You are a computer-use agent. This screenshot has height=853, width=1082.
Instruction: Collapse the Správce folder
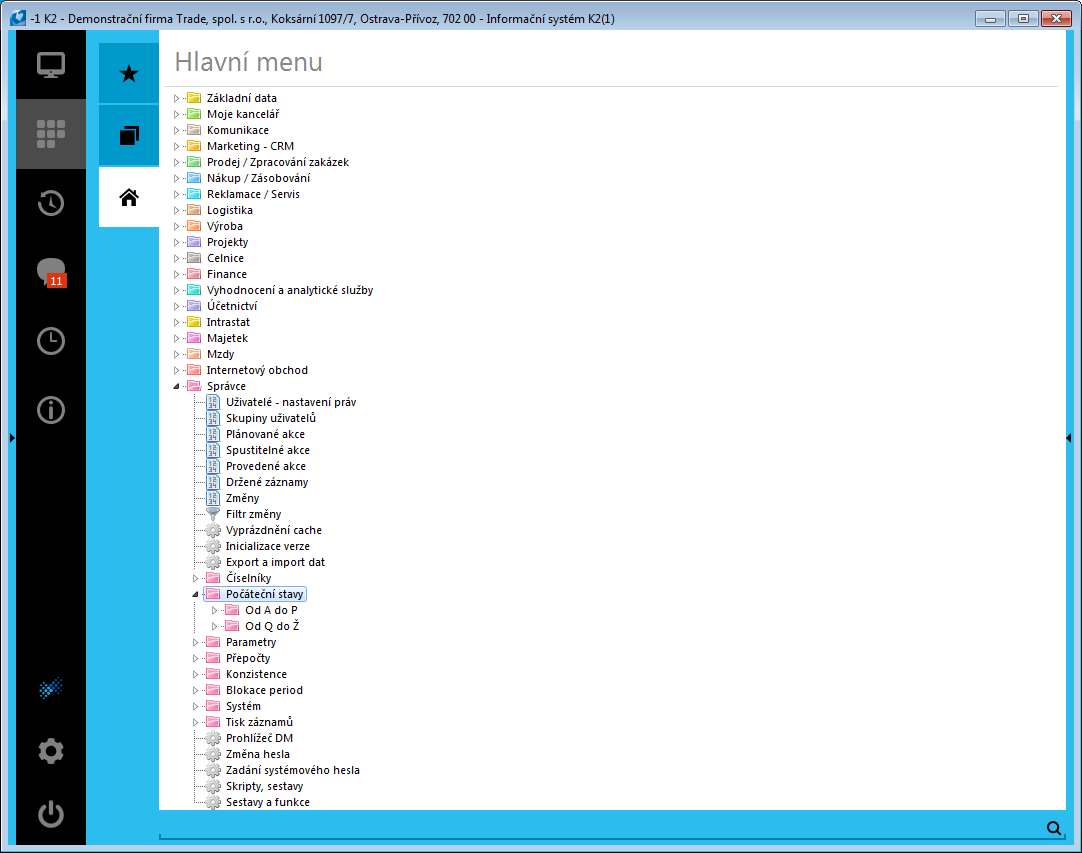[x=177, y=386]
